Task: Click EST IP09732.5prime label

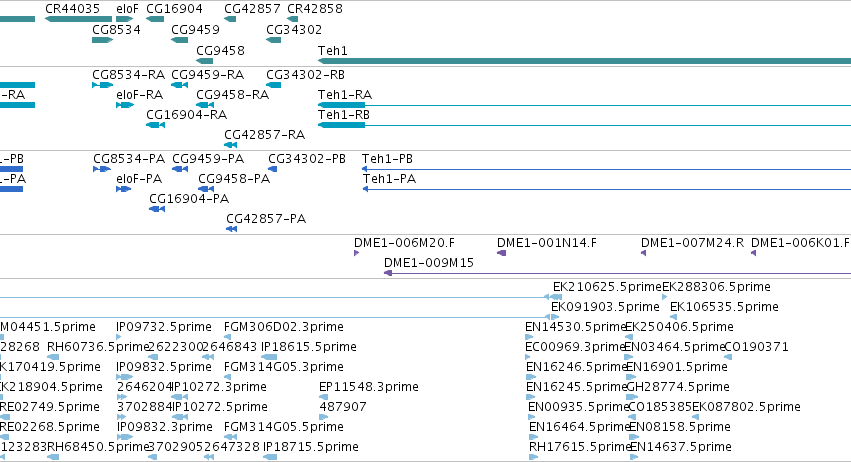Action: [x=164, y=327]
